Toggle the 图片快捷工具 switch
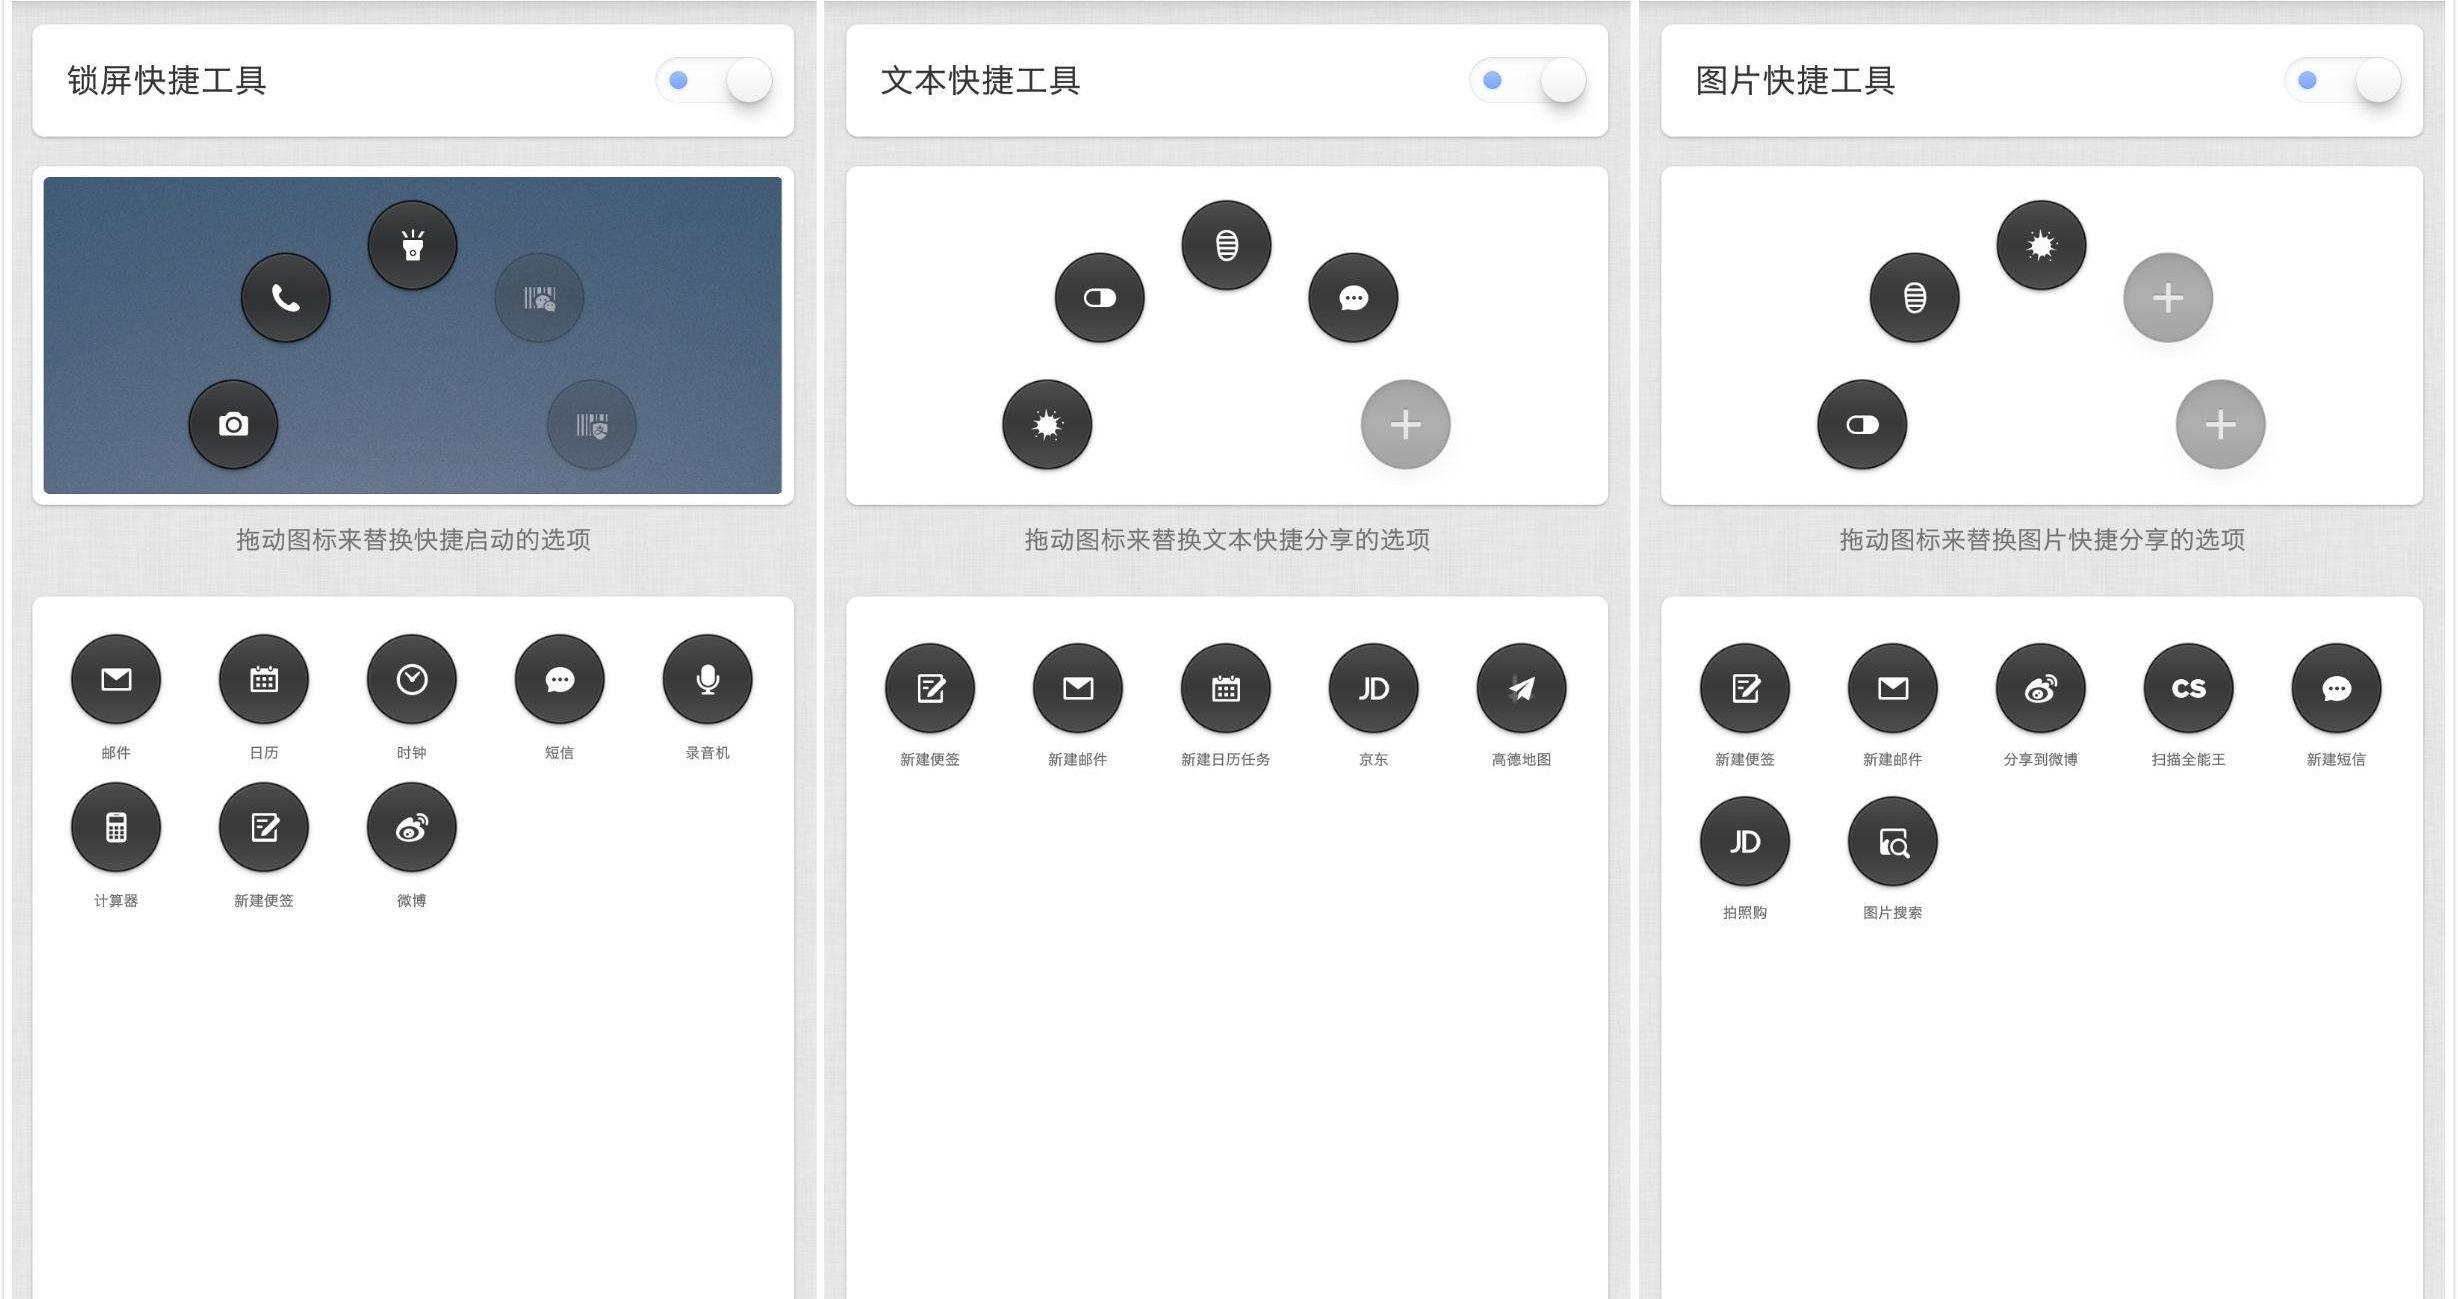The width and height of the screenshot is (2458, 1299). [2343, 80]
